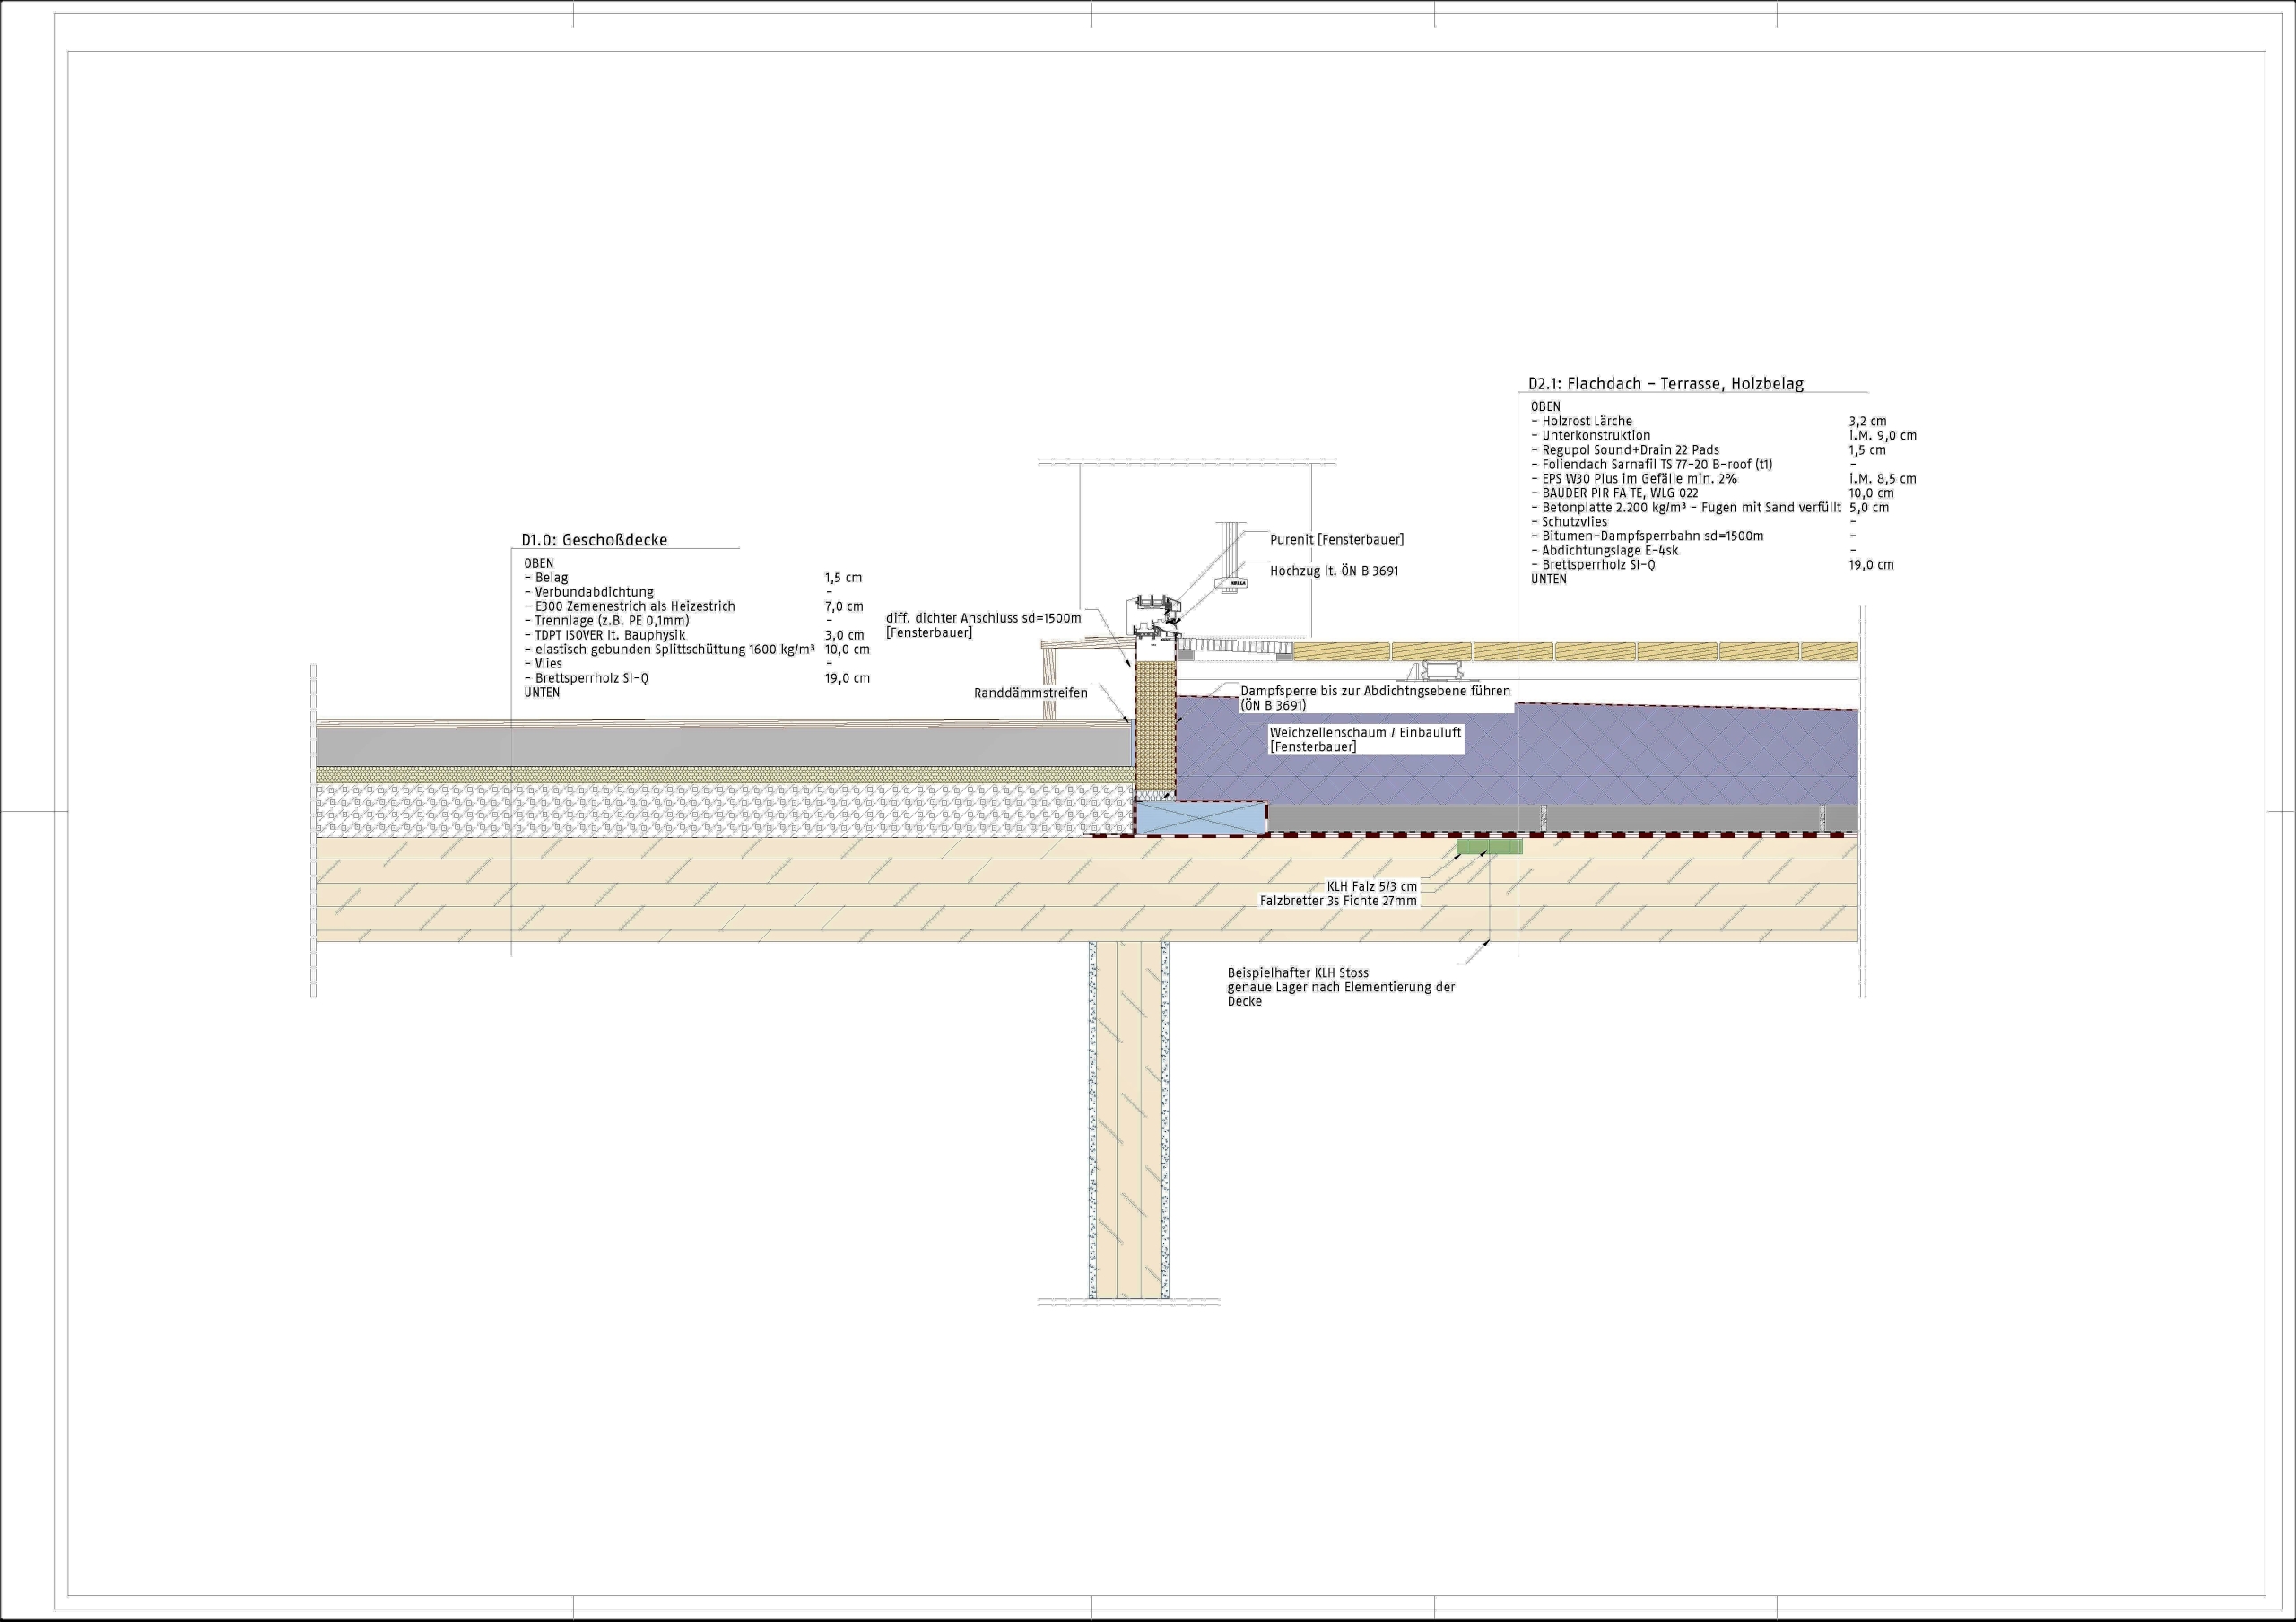The height and width of the screenshot is (1622, 2296).
Task: Select '– BAUDER PIR FA TE, WLG 022'
Action: 1615,493
